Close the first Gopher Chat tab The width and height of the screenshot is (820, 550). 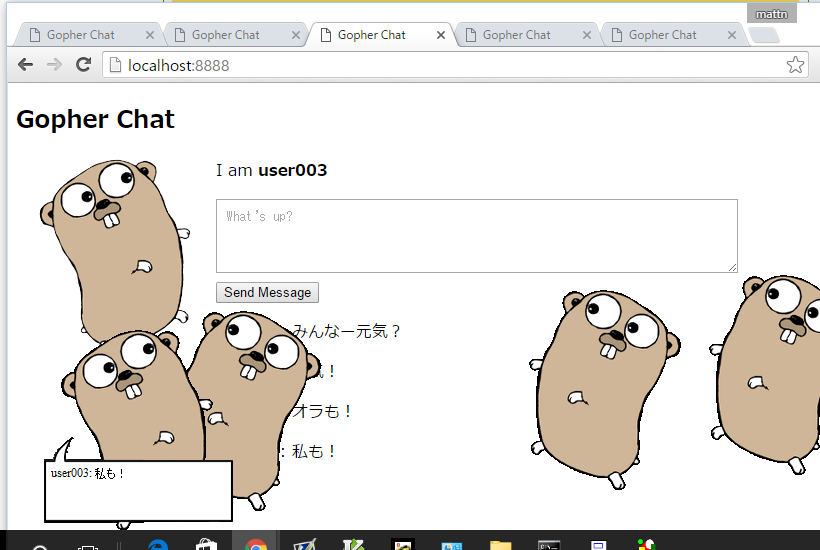click(150, 35)
